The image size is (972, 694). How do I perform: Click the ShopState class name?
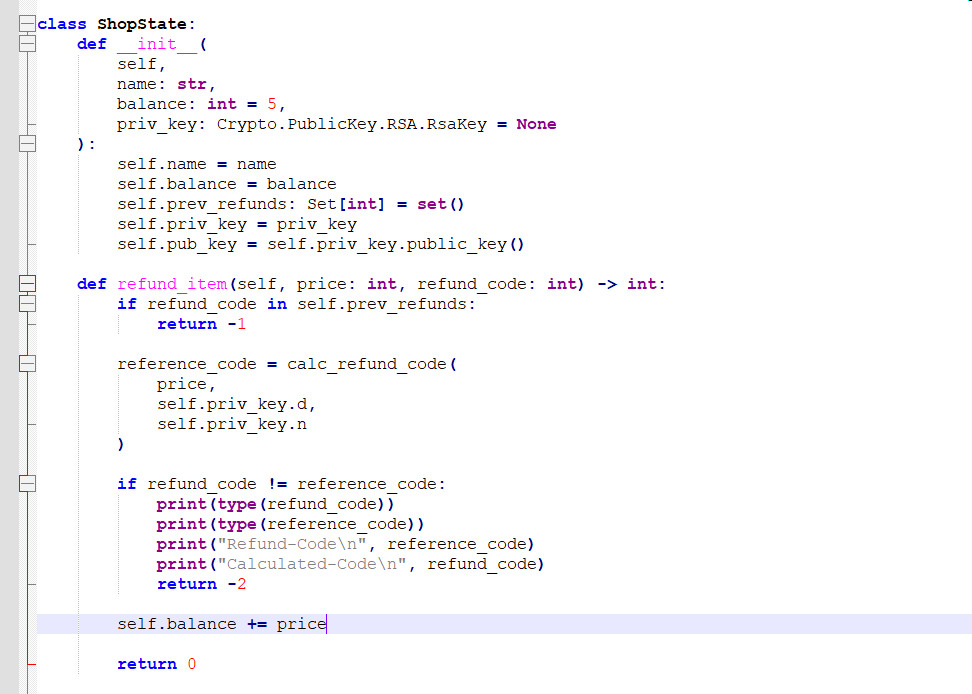tap(141, 24)
